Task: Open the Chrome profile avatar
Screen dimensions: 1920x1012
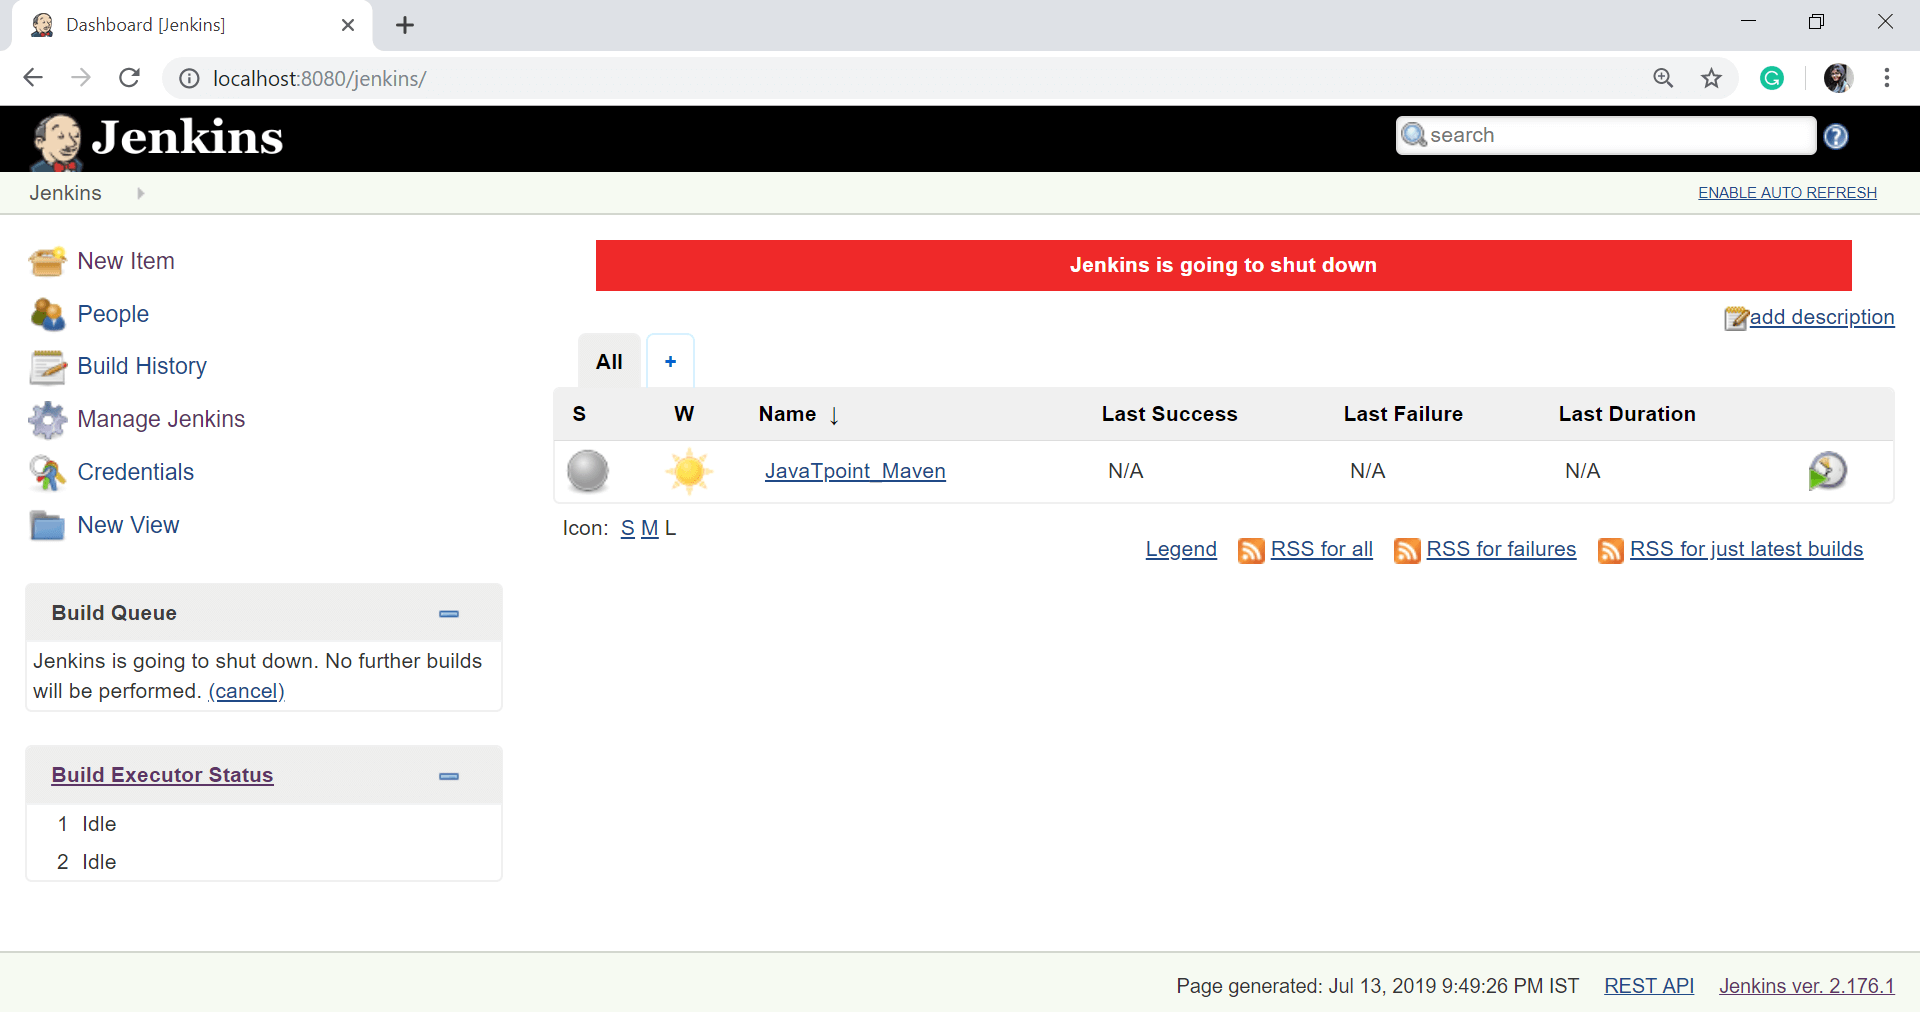Action: [1838, 78]
